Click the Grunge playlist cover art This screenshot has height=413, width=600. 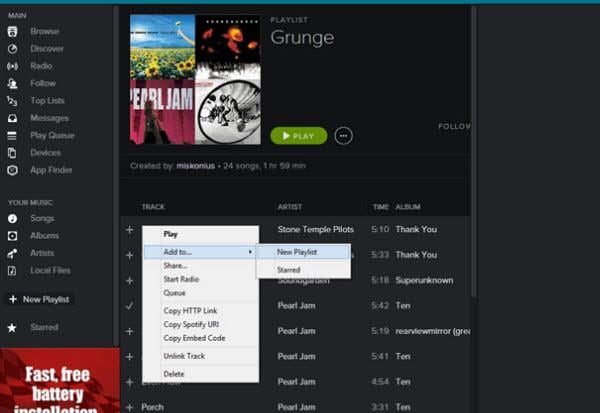[195, 80]
